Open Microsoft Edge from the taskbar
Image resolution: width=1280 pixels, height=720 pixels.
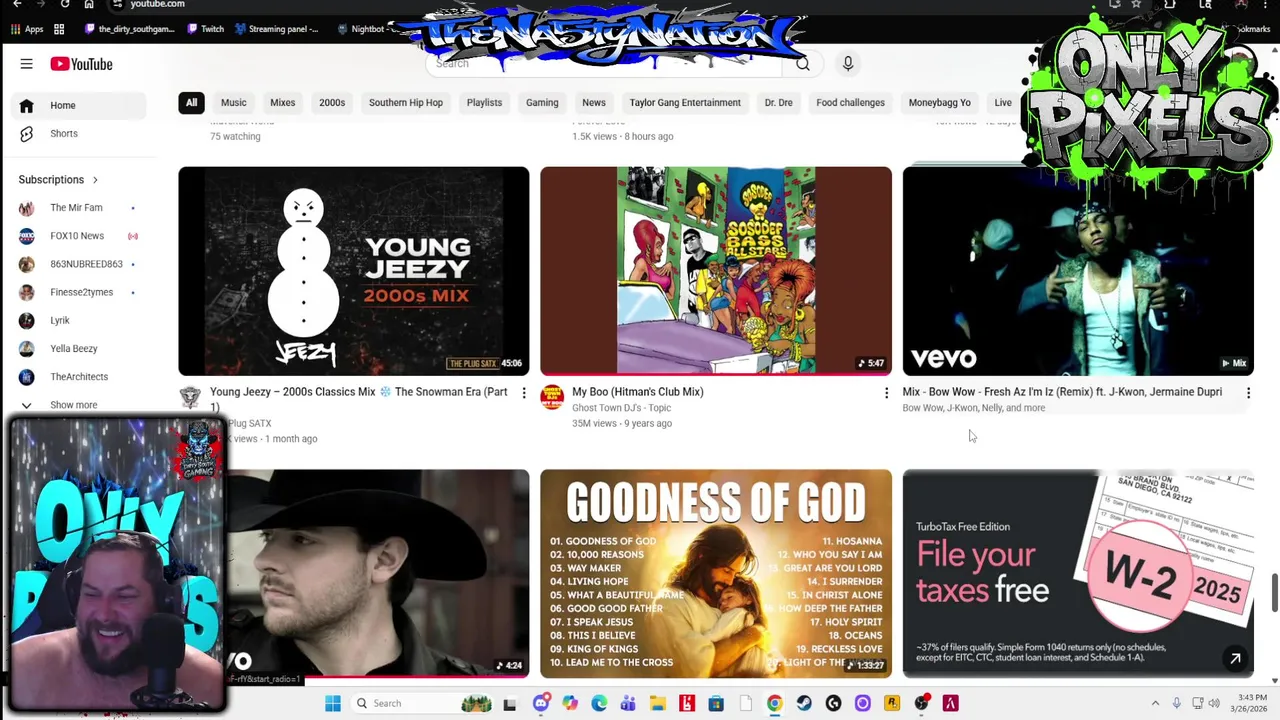click(599, 703)
